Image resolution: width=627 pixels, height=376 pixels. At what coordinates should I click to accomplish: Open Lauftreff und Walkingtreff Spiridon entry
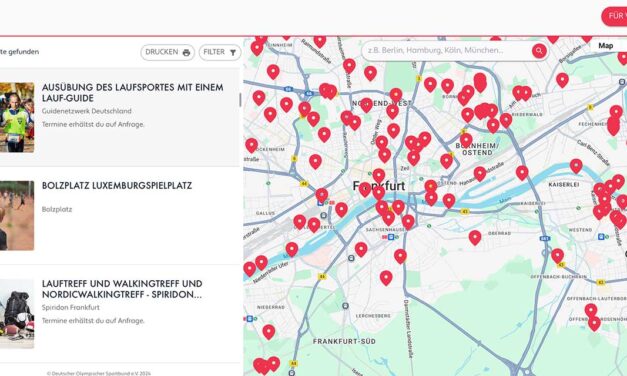122,289
